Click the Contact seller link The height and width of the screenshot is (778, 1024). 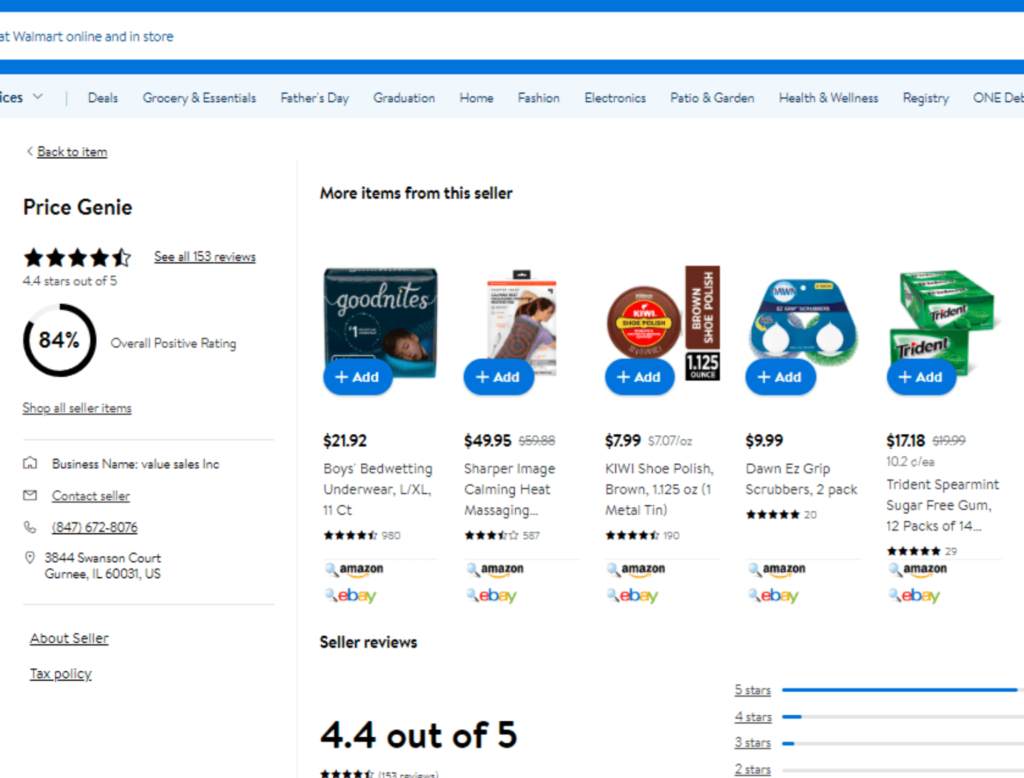tap(91, 496)
